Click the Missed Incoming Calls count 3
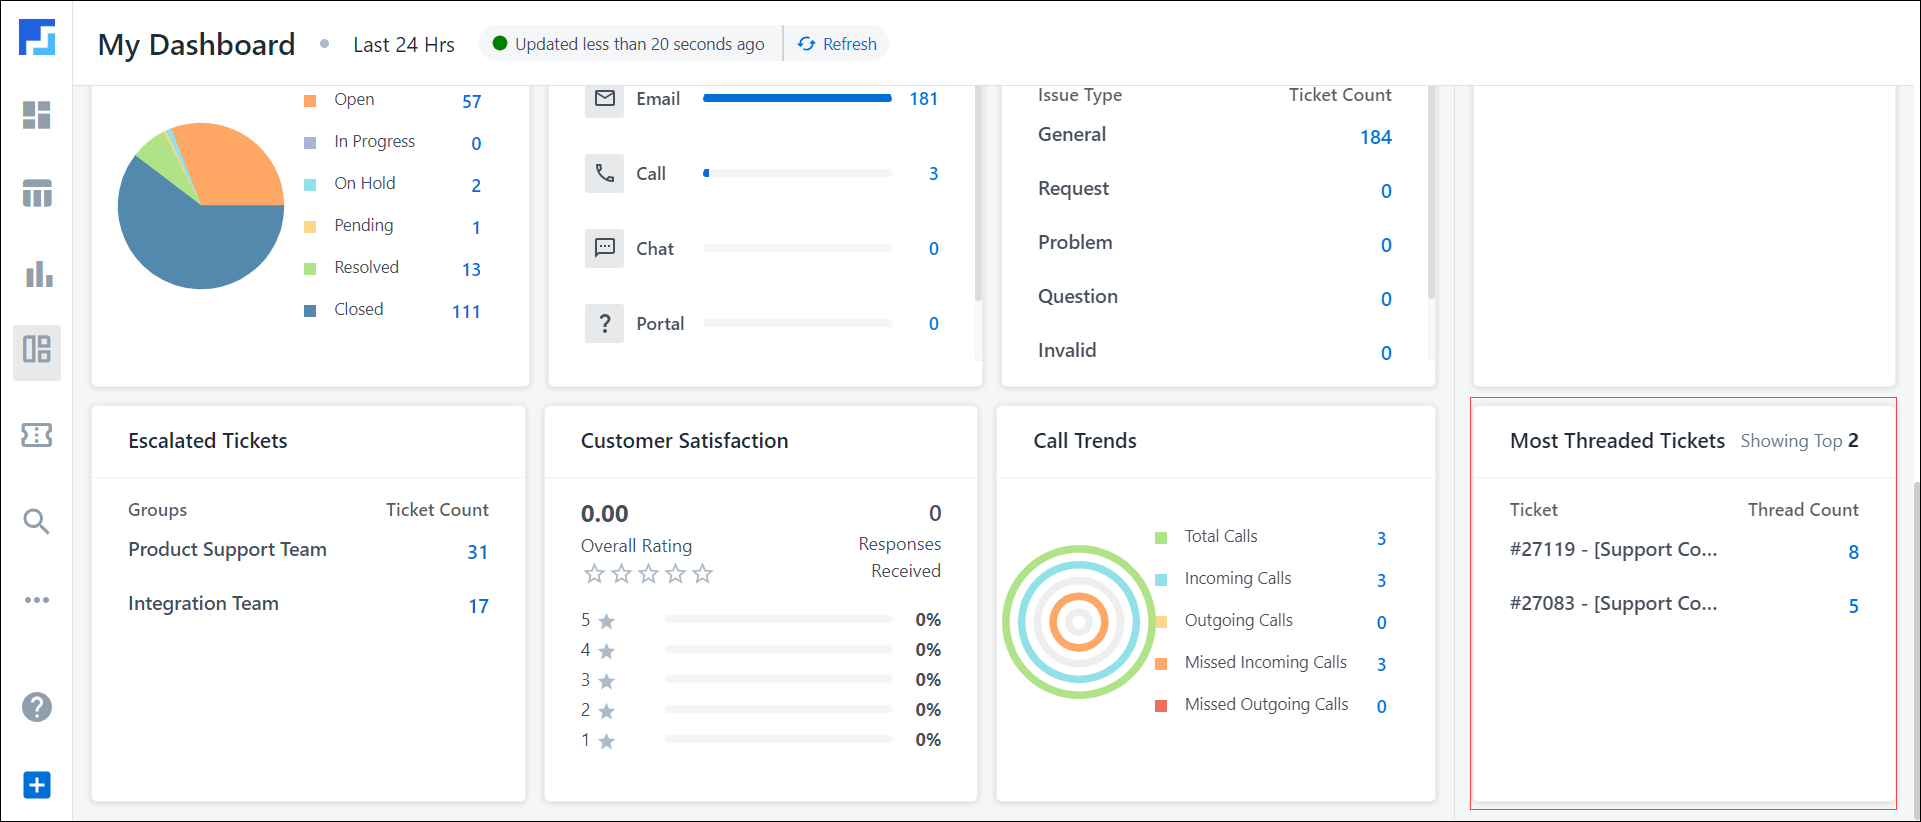The image size is (1921, 822). coord(1382,665)
